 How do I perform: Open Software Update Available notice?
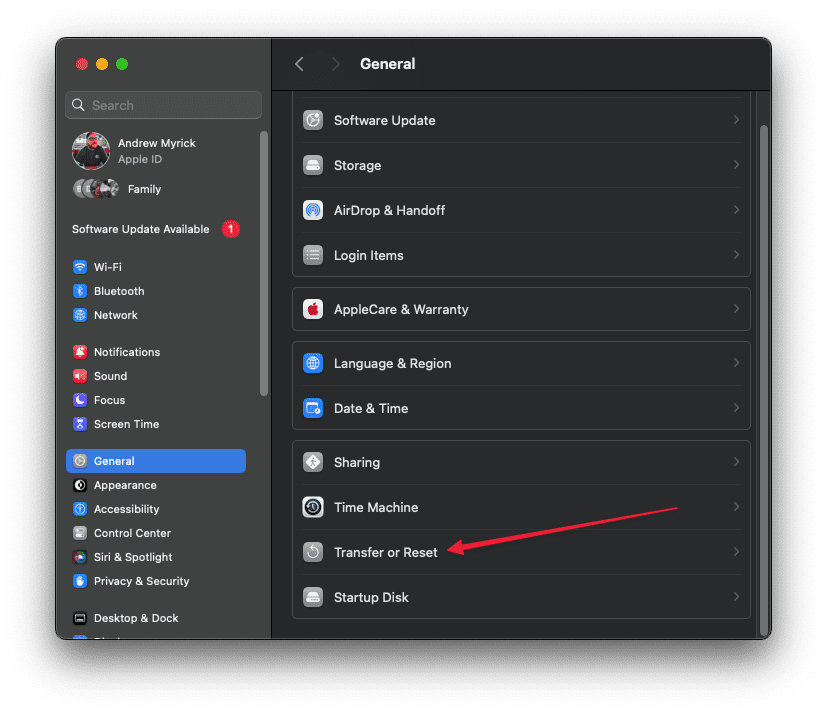[x=156, y=229]
